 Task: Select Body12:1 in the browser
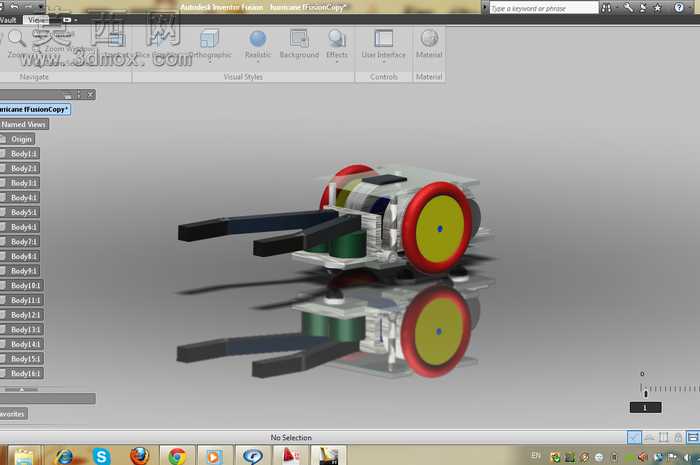21,315
